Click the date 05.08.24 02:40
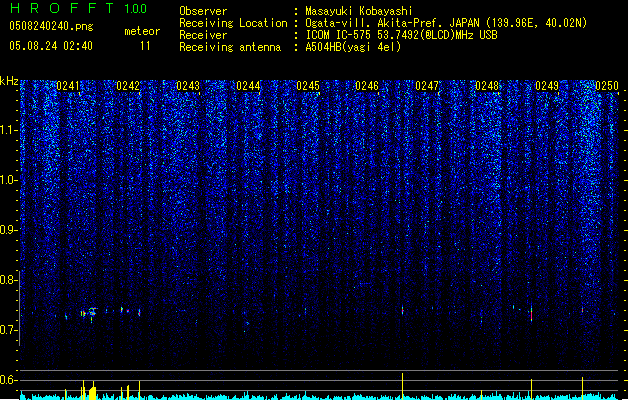Viewport: 629px width, 400px height. pos(51,46)
